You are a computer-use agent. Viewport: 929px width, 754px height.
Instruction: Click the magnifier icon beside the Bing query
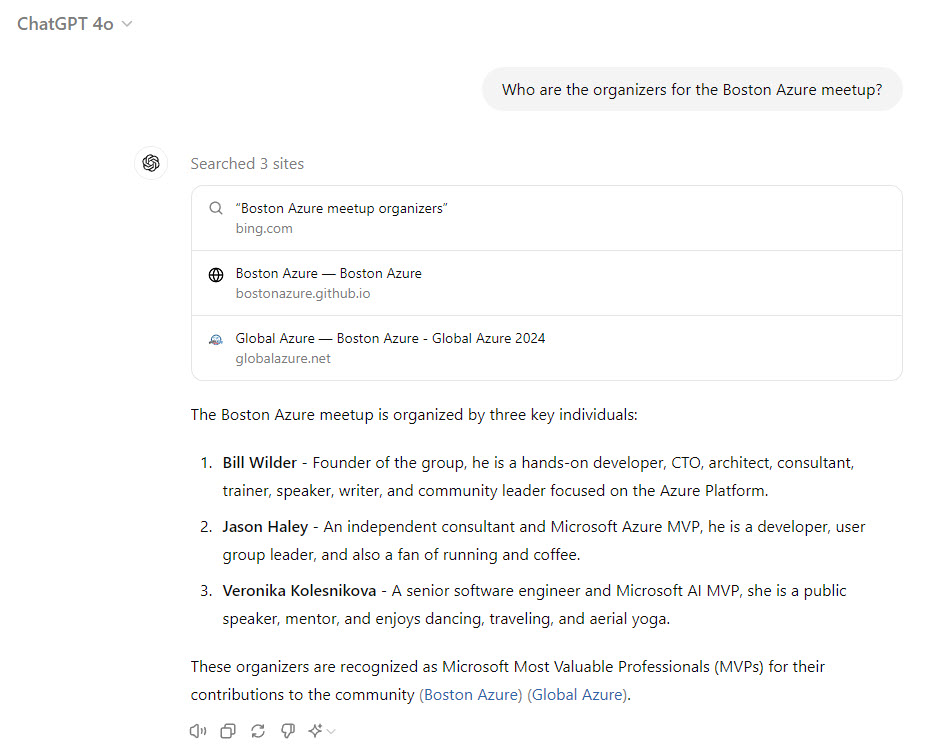(x=216, y=208)
